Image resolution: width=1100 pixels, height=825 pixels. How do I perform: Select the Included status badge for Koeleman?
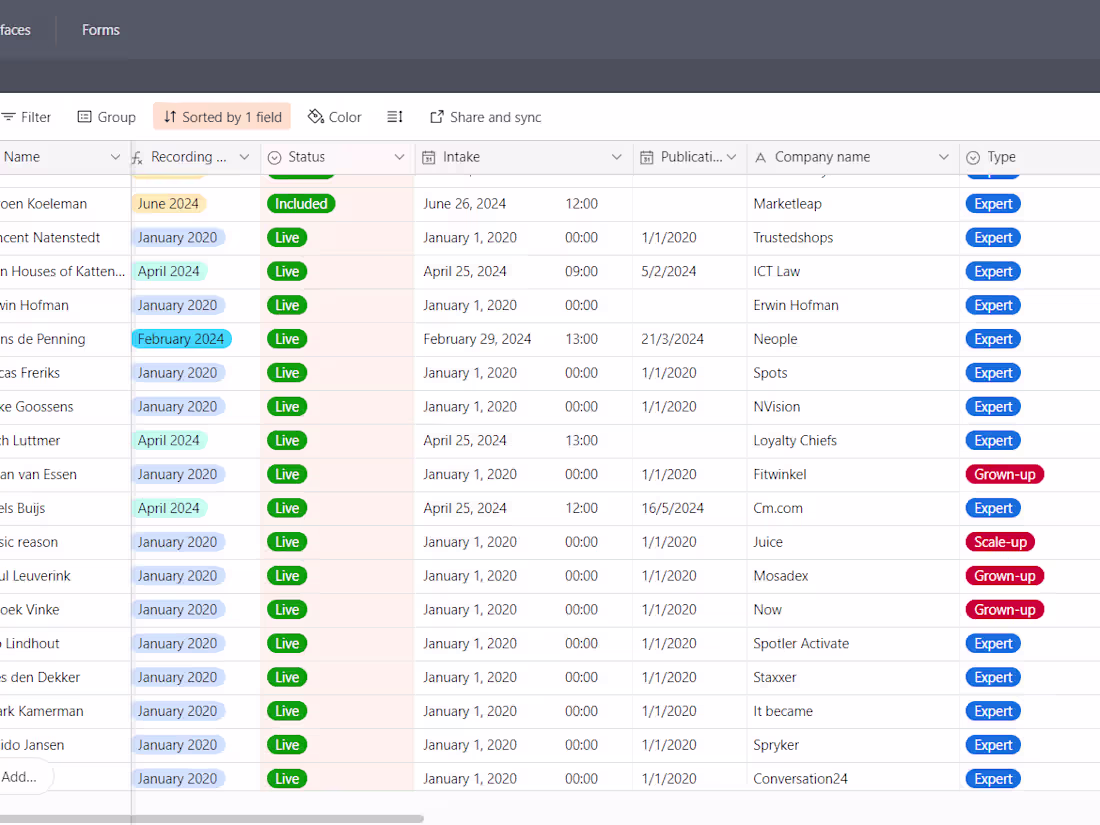(x=301, y=203)
